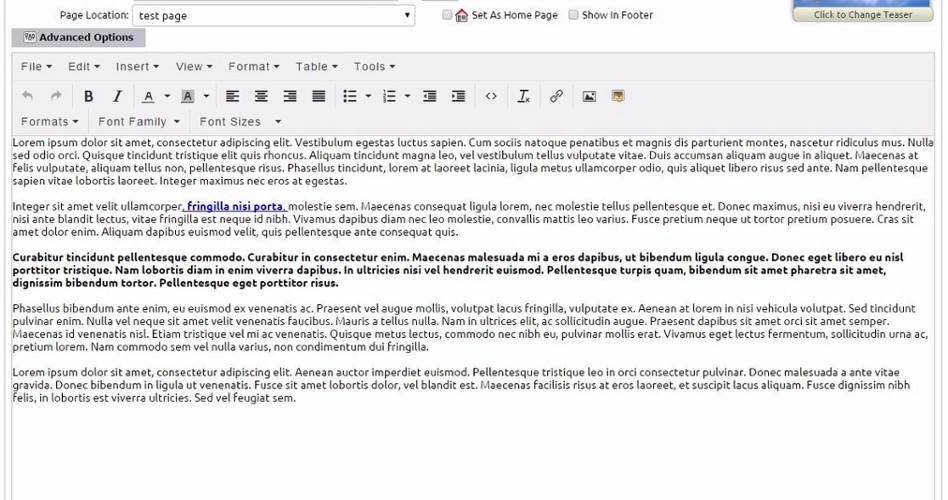This screenshot has height=500, width=948.
Task: Open the background color picker arrow
Action: point(207,96)
